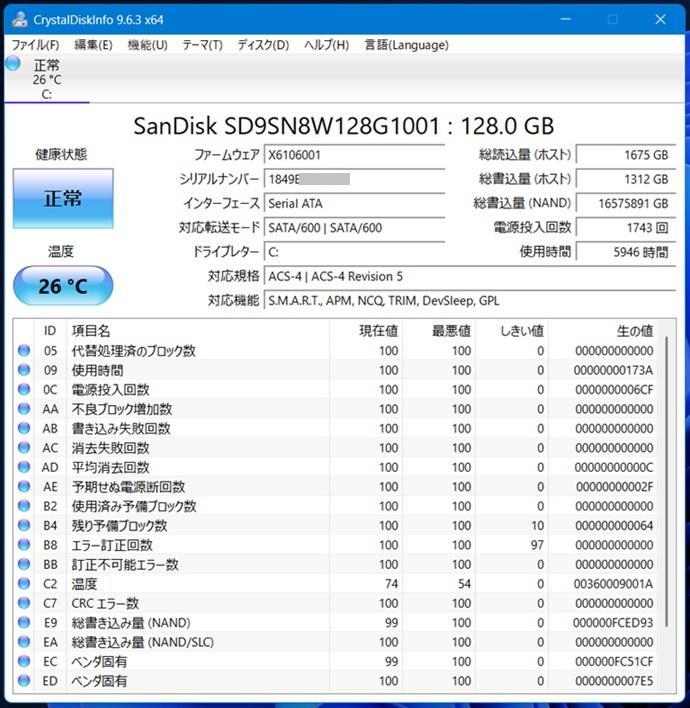
Task: Minimize the CrystalDiskInfo window
Action: 565,19
